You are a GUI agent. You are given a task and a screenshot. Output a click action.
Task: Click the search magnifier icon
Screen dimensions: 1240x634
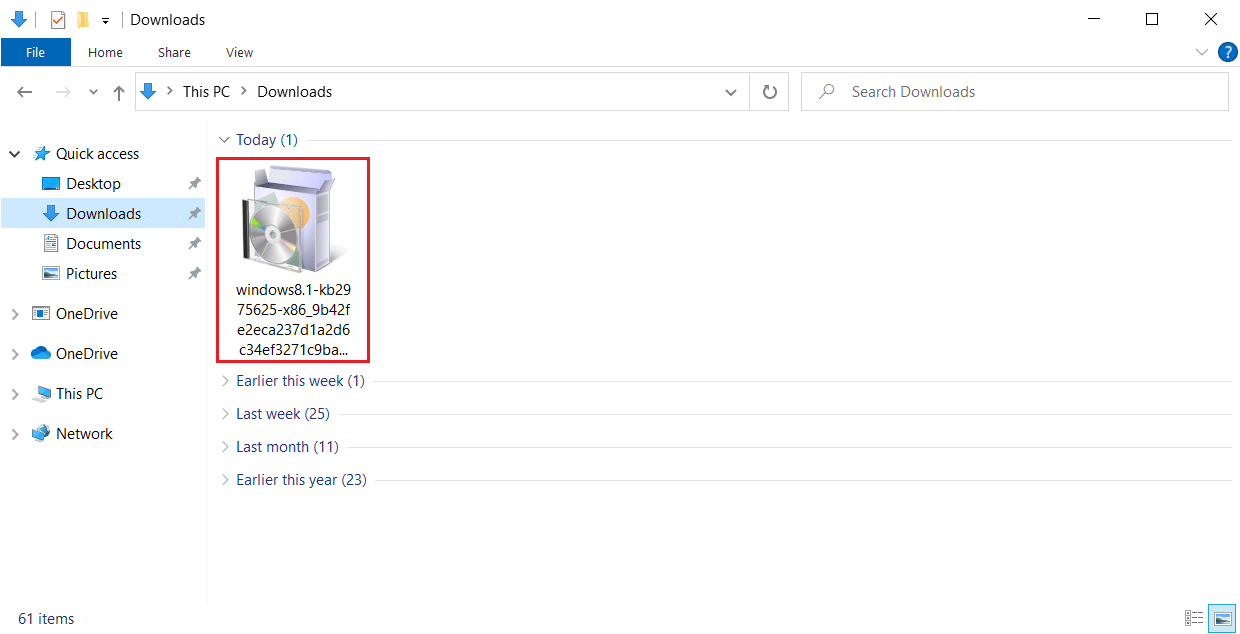[x=827, y=92]
